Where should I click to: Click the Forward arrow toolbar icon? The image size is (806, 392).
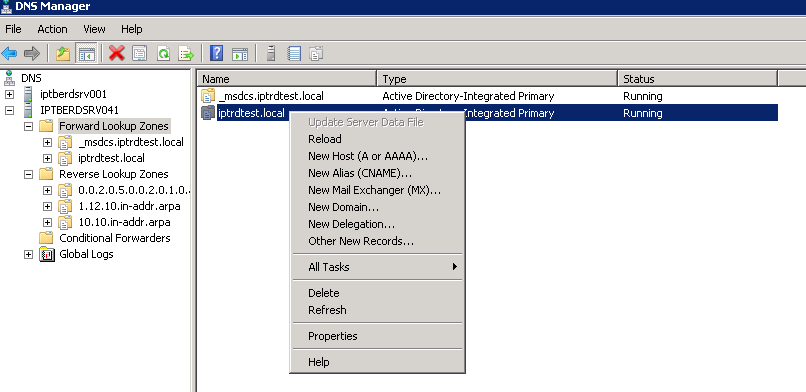pos(32,53)
